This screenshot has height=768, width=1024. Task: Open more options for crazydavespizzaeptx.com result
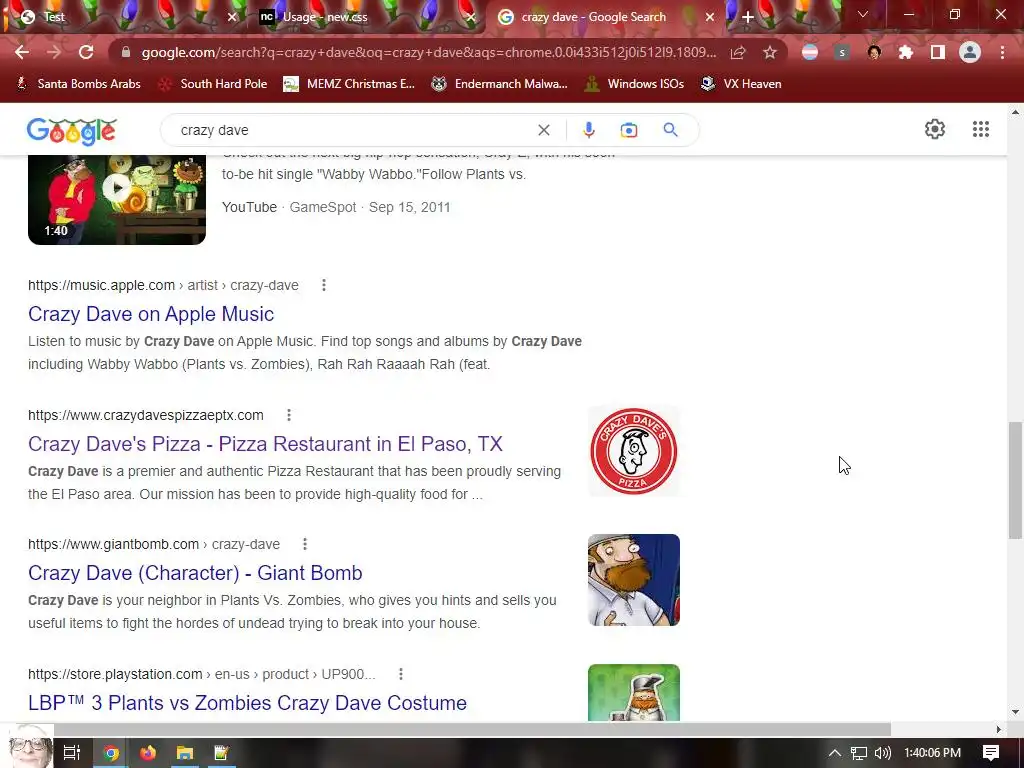point(289,415)
